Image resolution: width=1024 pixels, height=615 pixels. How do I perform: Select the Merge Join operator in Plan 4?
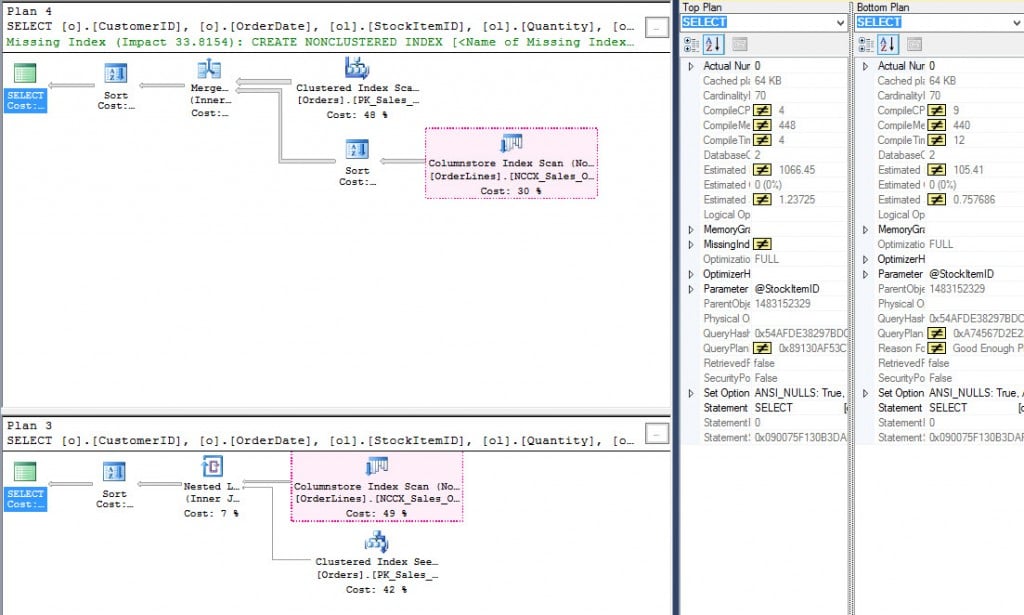pyautogui.click(x=209, y=70)
